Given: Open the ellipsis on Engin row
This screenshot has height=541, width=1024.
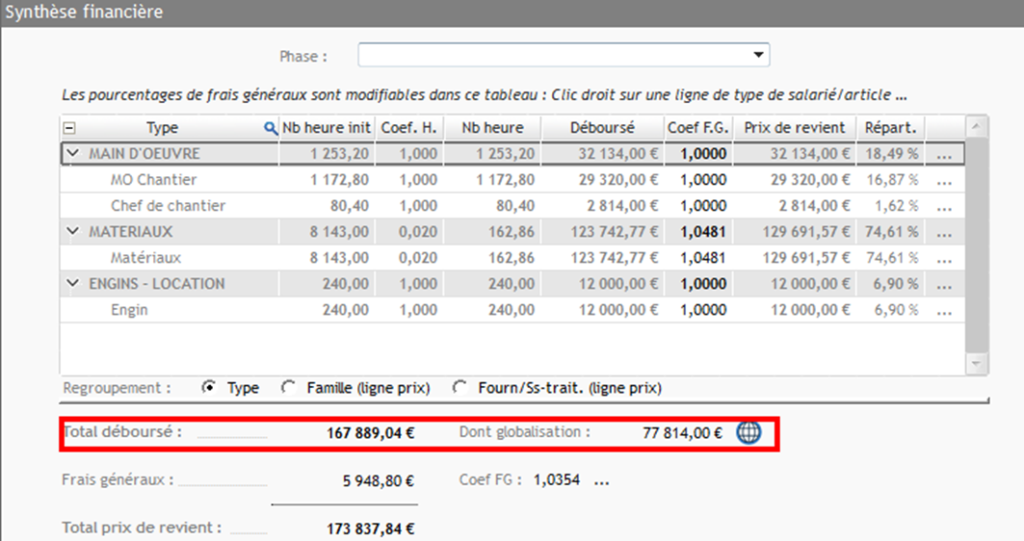Looking at the screenshot, I should pyautogui.click(x=944, y=312).
